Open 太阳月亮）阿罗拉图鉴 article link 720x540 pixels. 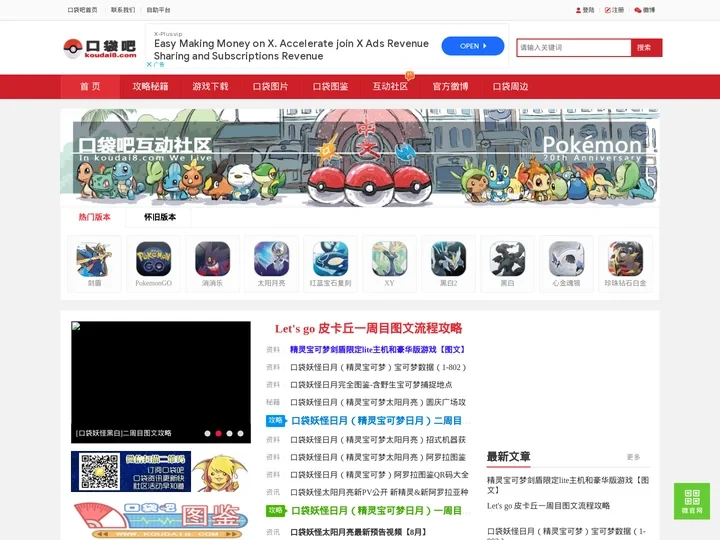378,457
